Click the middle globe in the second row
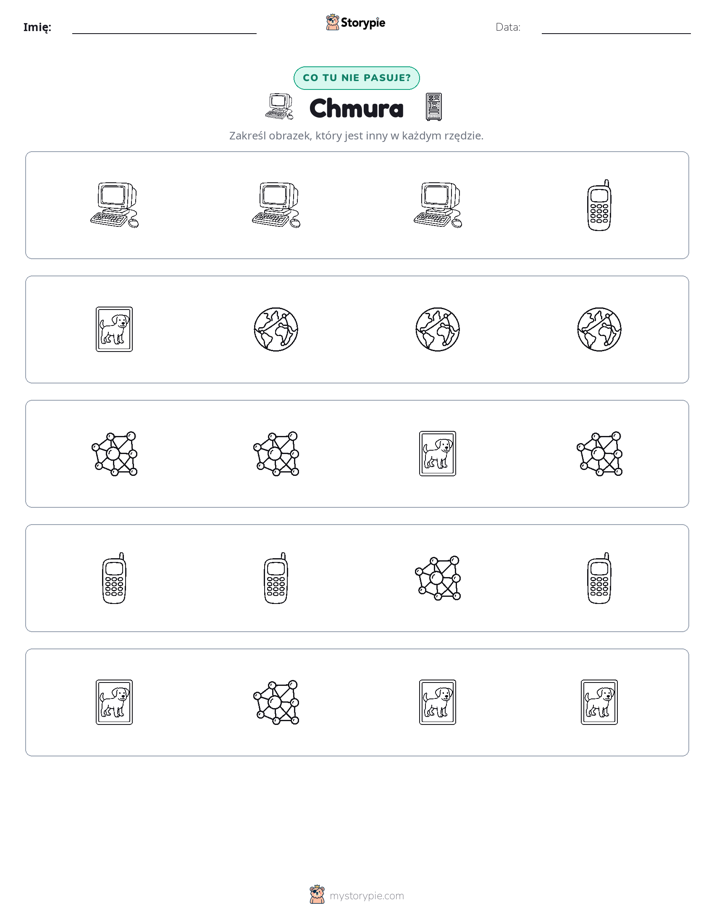 [x=438, y=329]
